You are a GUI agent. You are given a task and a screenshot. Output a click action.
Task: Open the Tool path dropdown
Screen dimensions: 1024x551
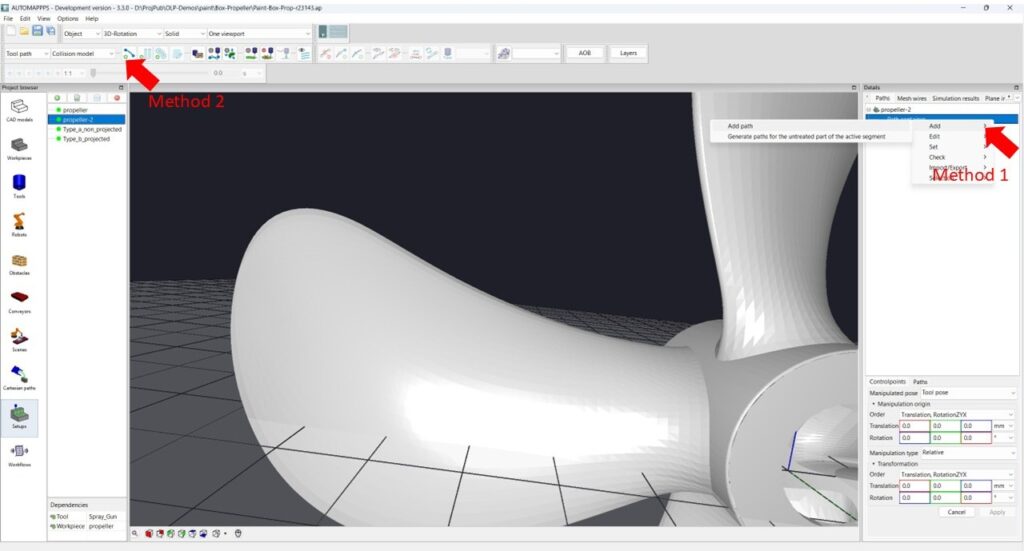[x=27, y=54]
